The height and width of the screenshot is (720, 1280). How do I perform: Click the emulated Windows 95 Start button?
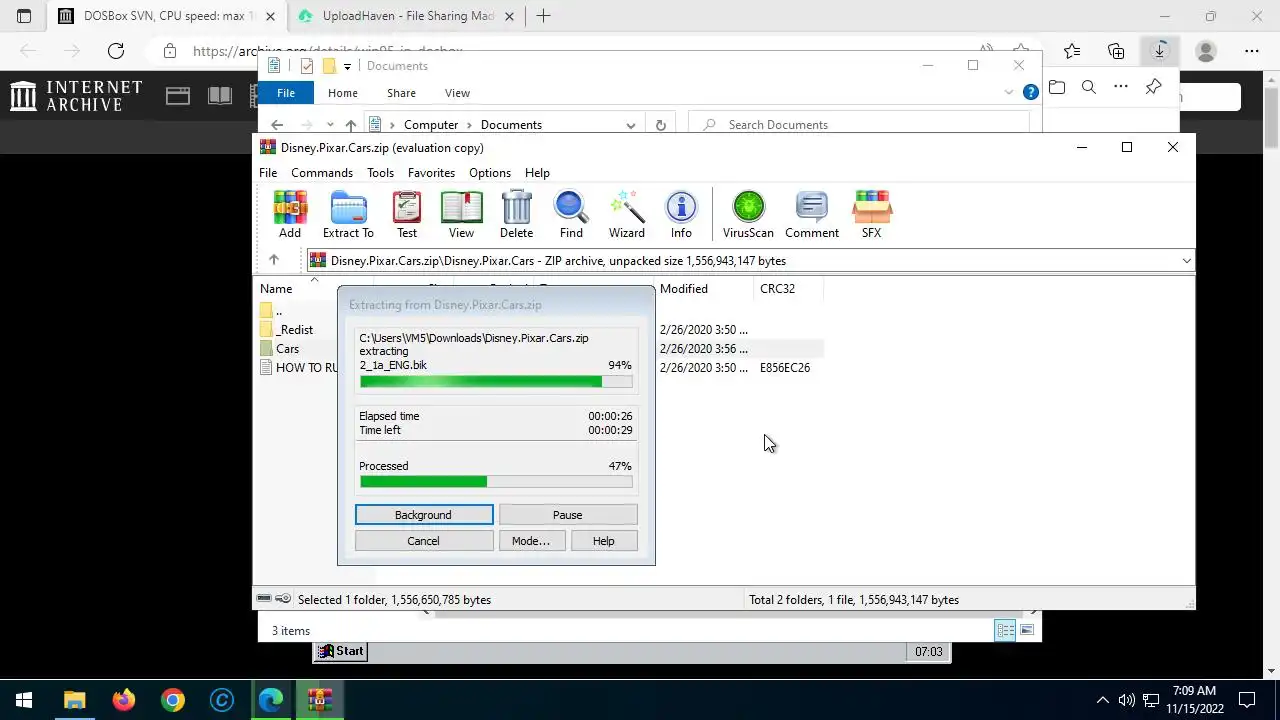click(x=341, y=651)
